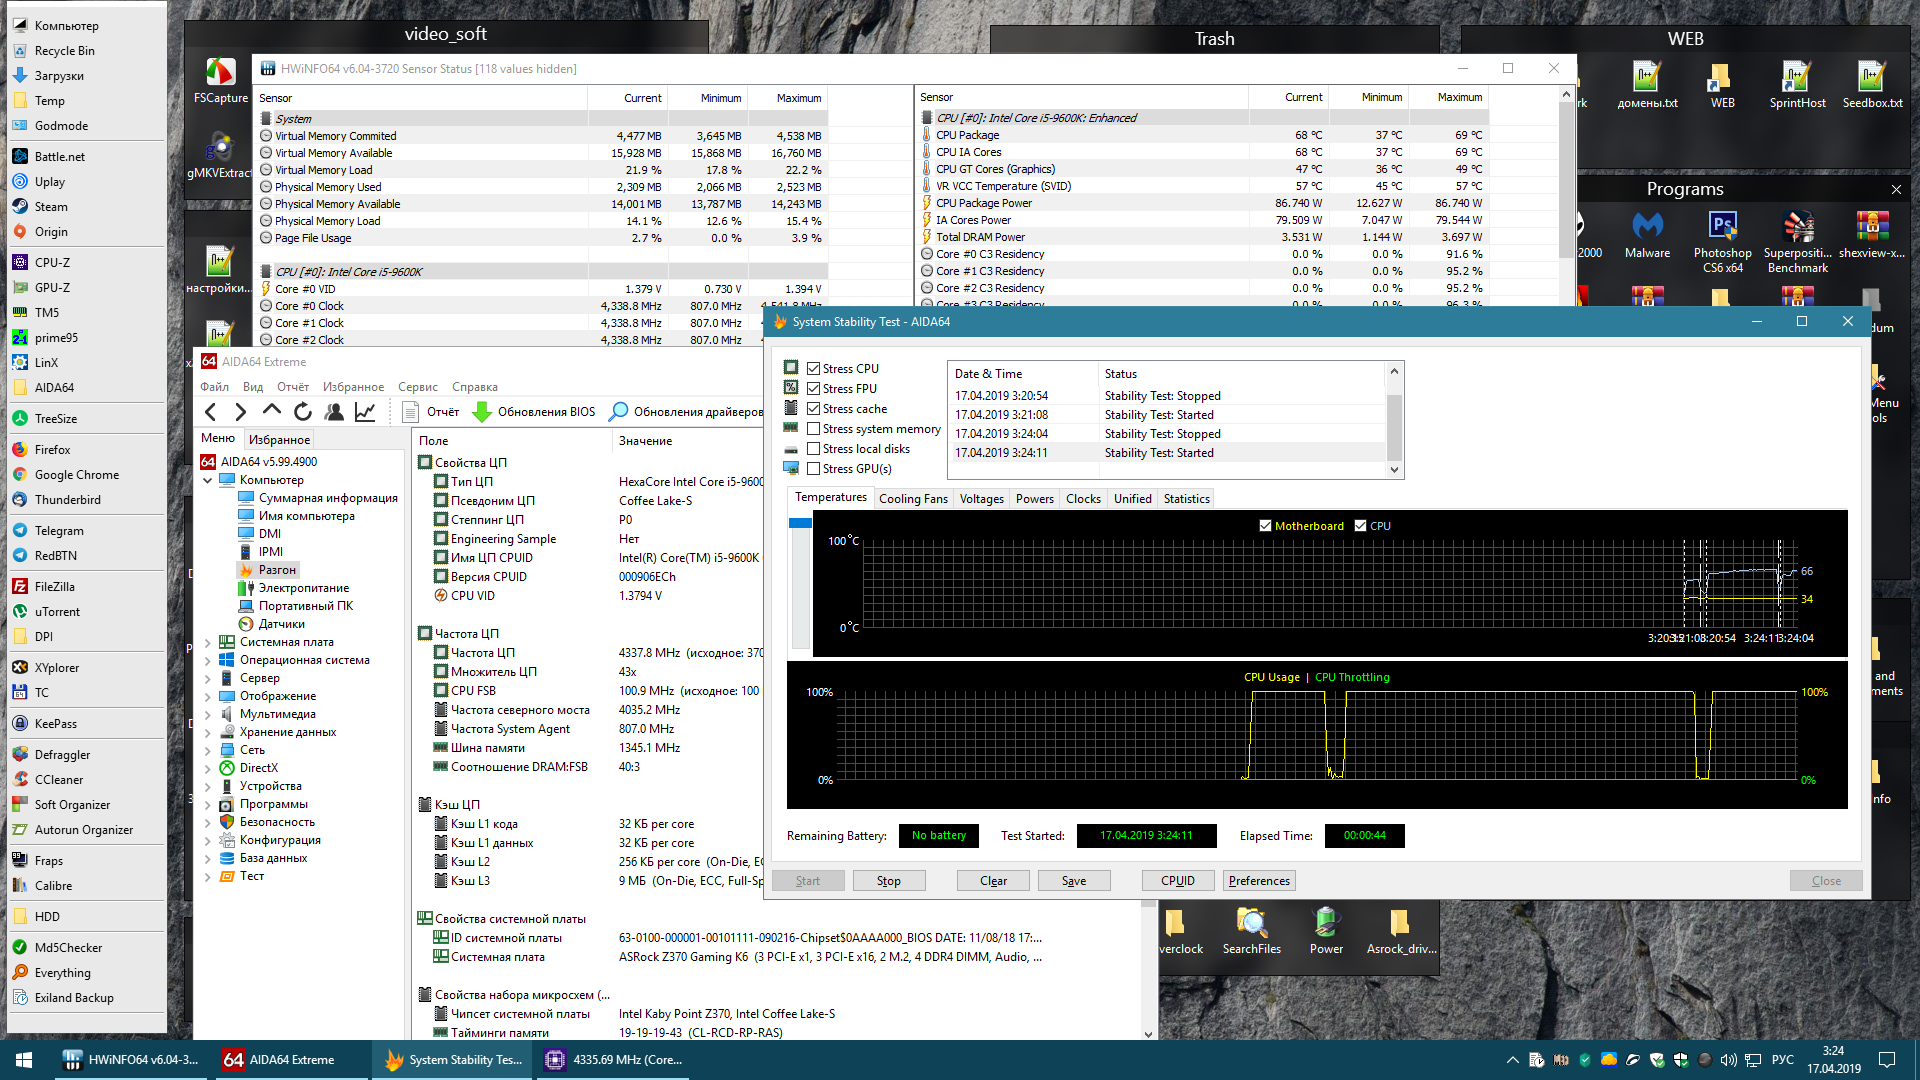Click the user profile toolbar icon in AIDA64
This screenshot has height=1080, width=1920.
pos(334,412)
